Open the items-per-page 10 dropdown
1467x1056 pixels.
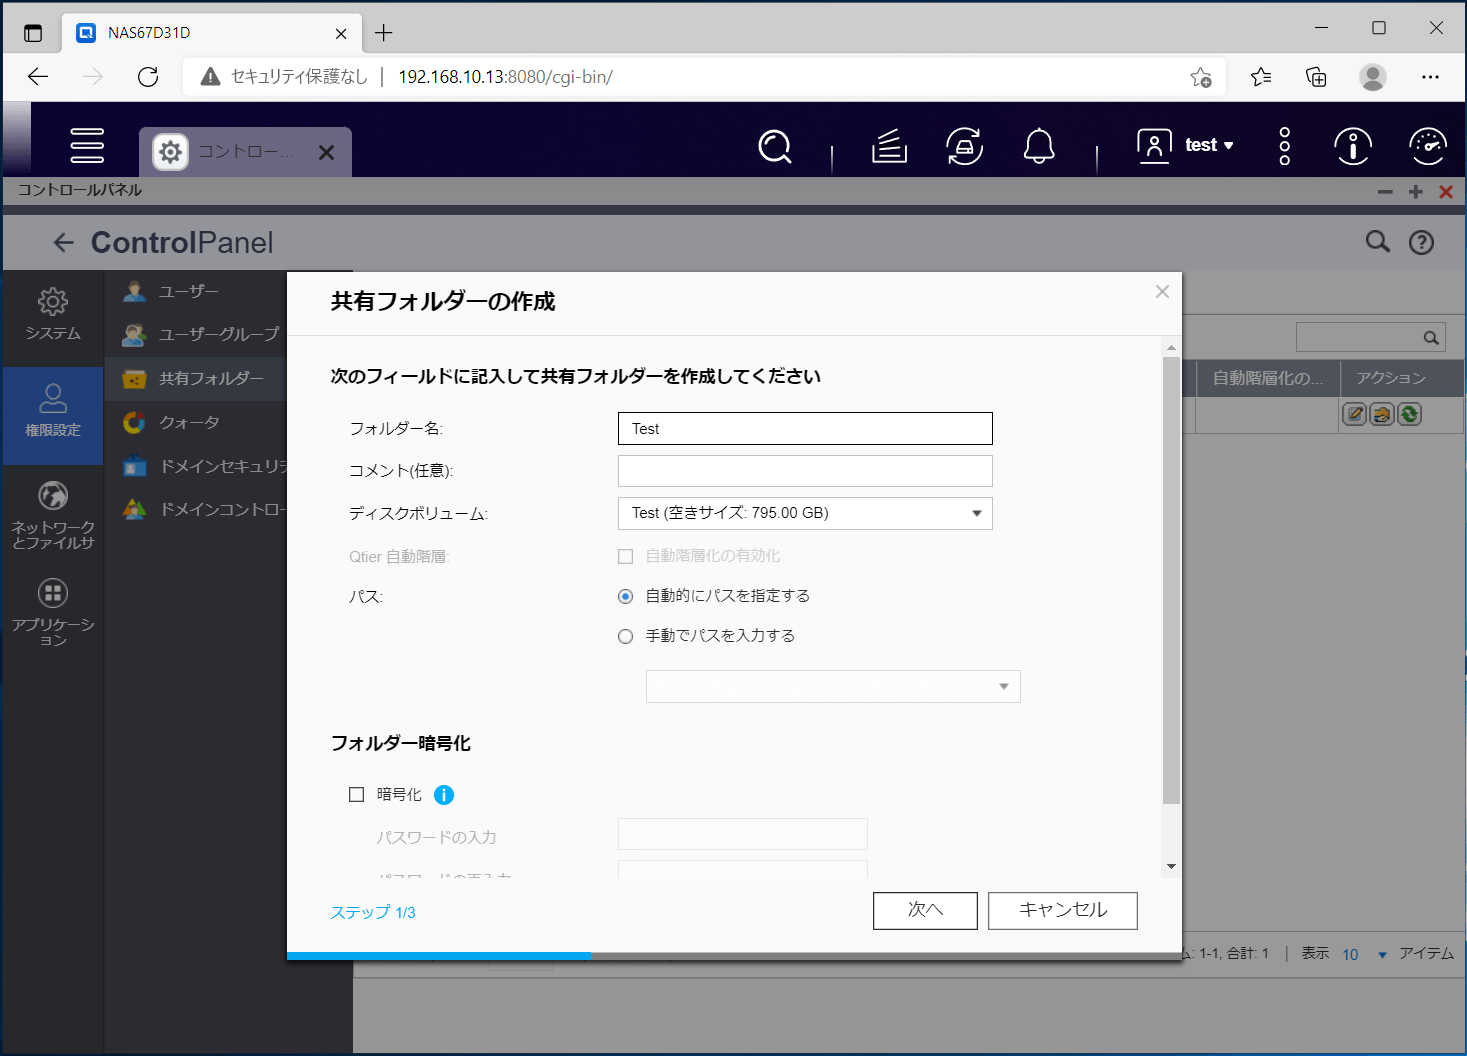1364,955
